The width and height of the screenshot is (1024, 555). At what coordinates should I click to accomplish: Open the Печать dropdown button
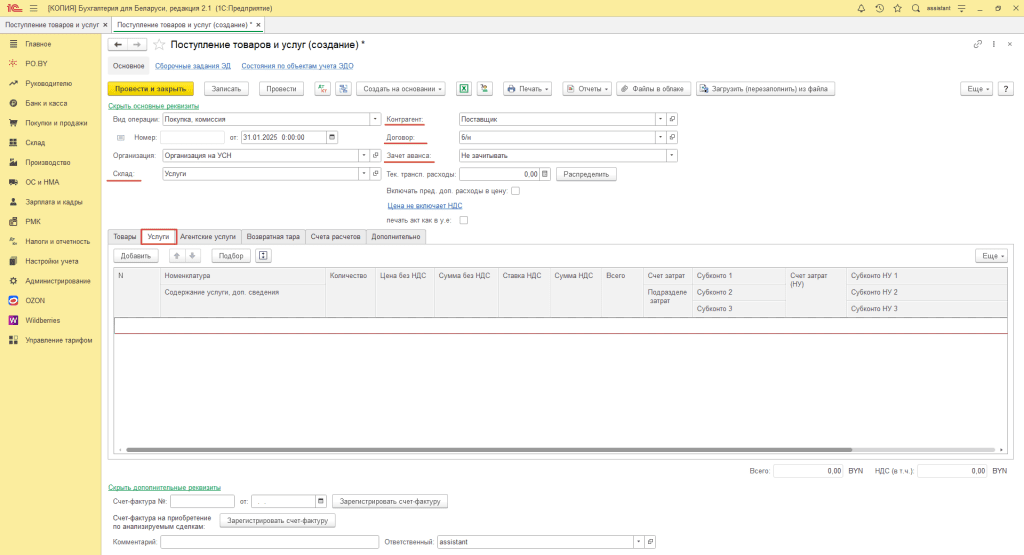(527, 88)
